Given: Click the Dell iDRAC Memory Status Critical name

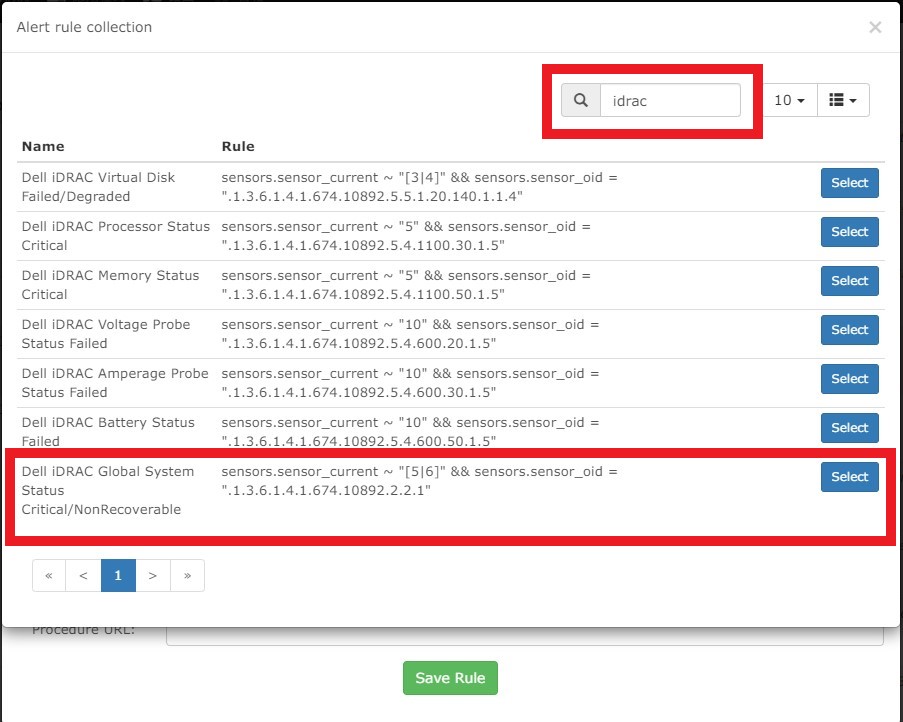Looking at the screenshot, I should click(110, 284).
